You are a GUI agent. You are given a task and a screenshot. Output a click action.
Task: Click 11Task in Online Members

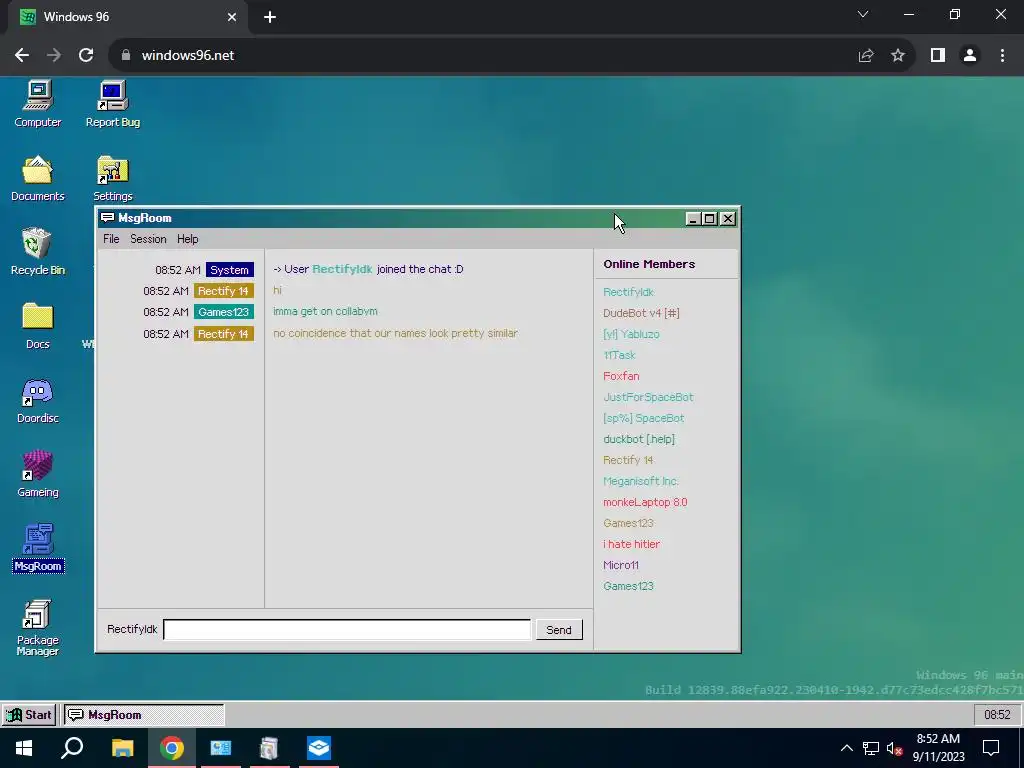click(619, 355)
